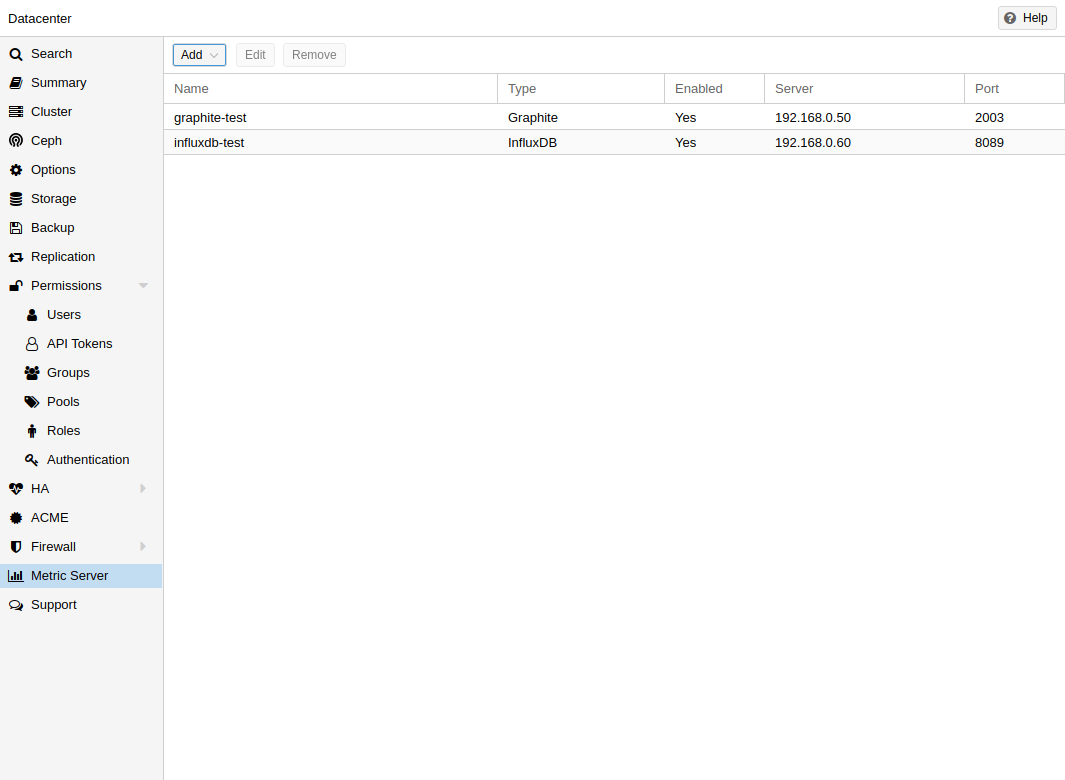The height and width of the screenshot is (780, 1065).
Task: Select the influxdb-test row
Action: [330, 143]
